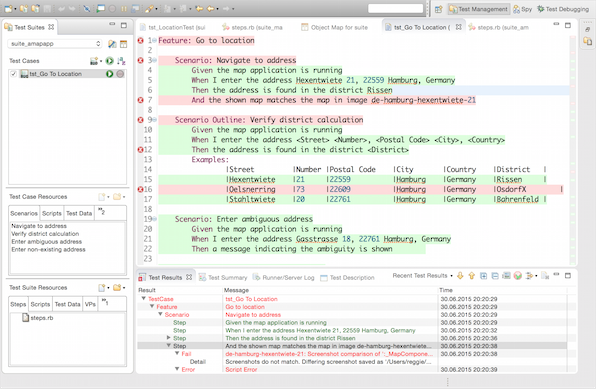Click the Undo arrow in main toolbar
The width and height of the screenshot is (596, 389).
pos(62,8)
